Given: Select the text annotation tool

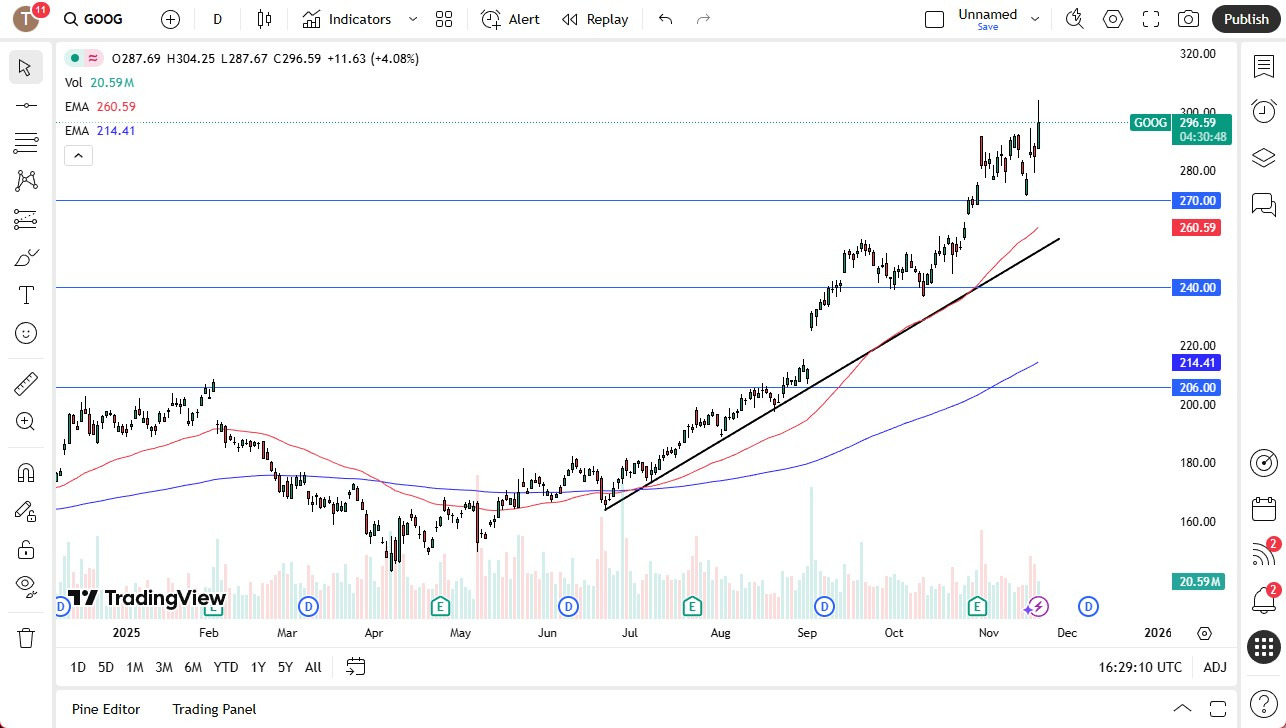Looking at the screenshot, I should pos(26,295).
